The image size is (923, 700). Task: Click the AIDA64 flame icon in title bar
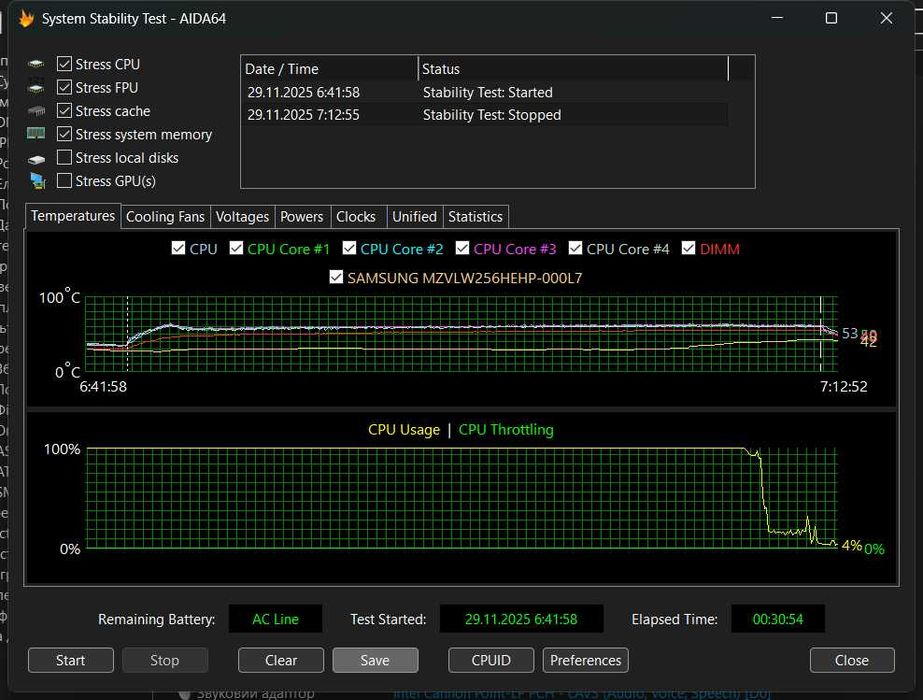tap(26, 18)
